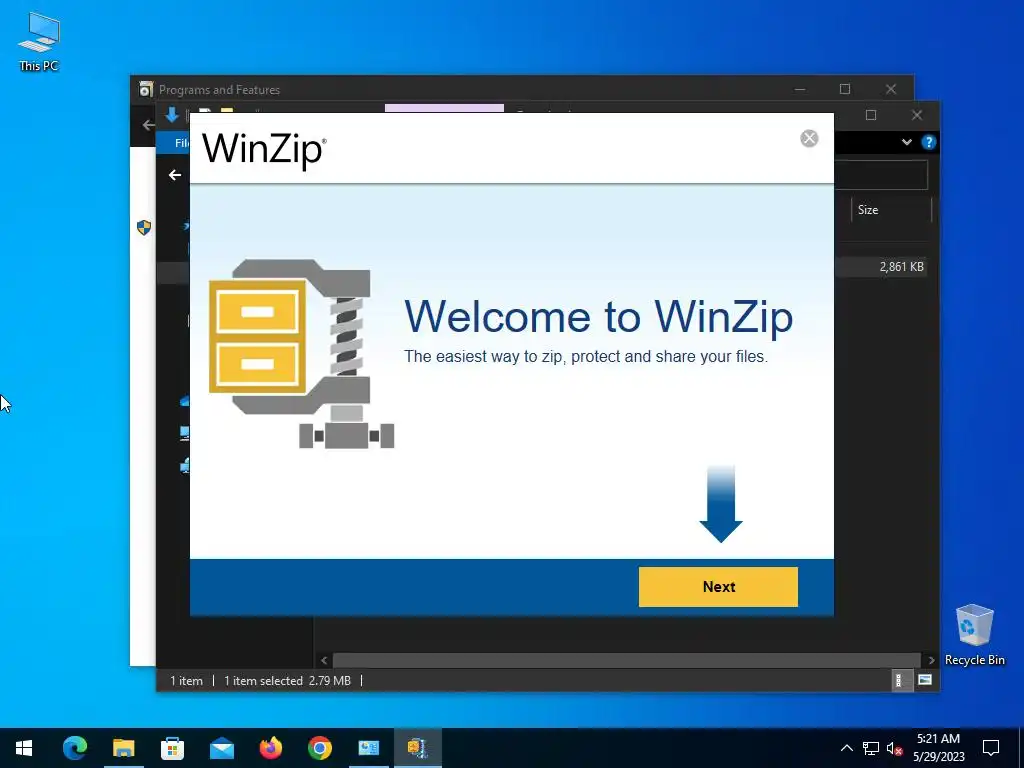Maximize the Programs and Features window
This screenshot has width=1024, height=768.
844,89
